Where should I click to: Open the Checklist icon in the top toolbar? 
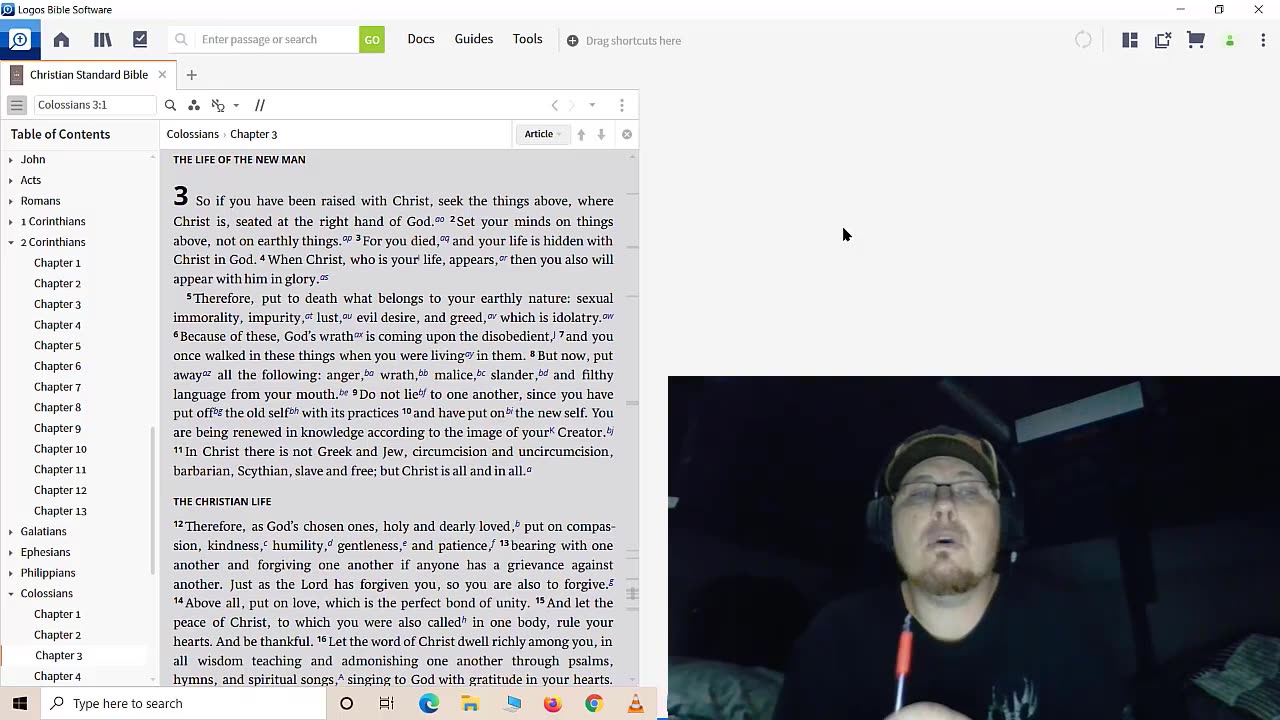coord(140,40)
